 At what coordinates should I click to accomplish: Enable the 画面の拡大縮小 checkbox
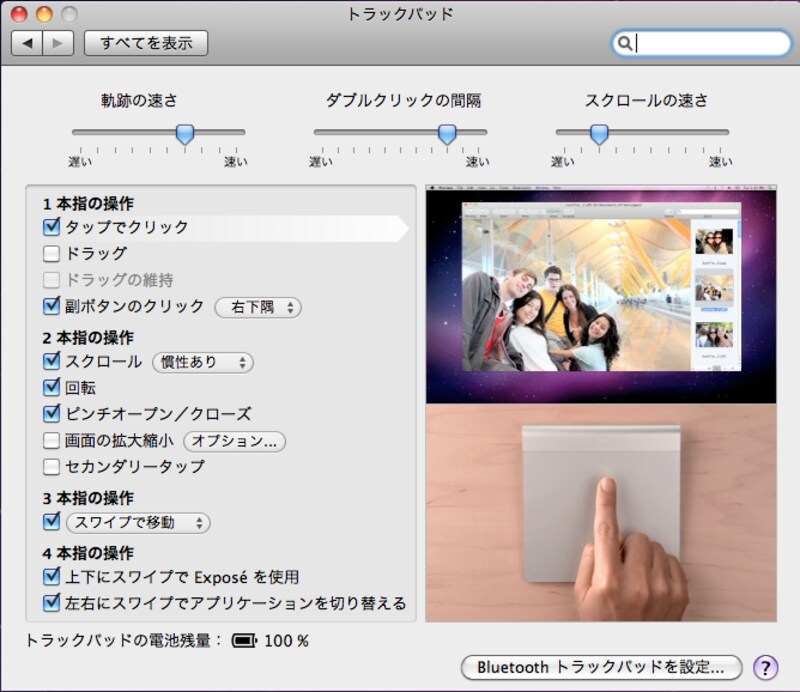(51, 441)
